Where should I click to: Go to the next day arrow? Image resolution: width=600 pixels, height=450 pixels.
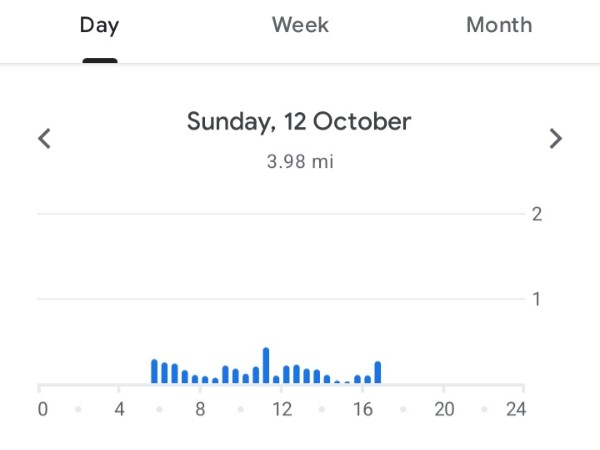tap(556, 139)
